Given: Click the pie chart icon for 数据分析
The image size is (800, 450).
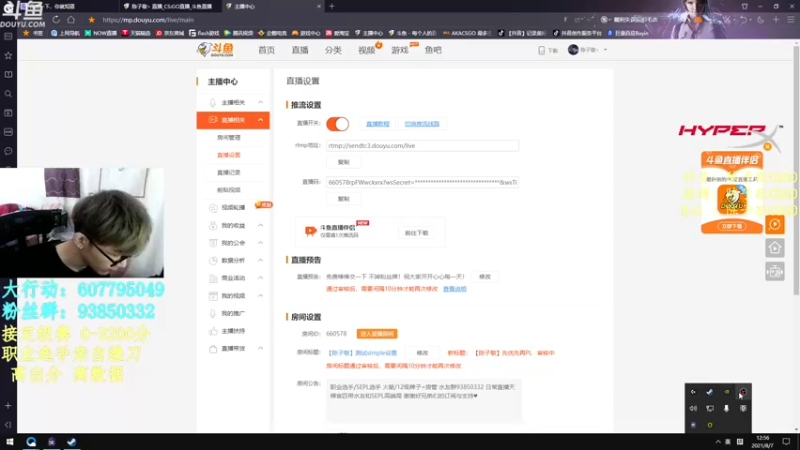Looking at the screenshot, I should tap(213, 261).
